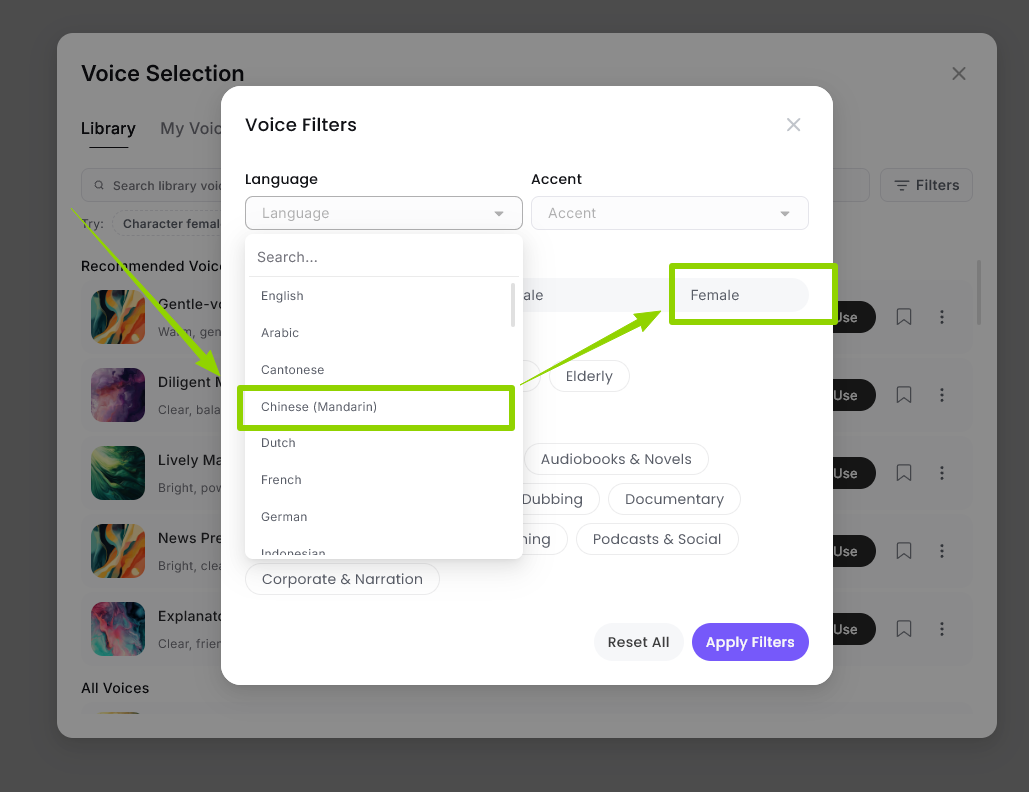Expand the Language dropdown arrow

499,214
